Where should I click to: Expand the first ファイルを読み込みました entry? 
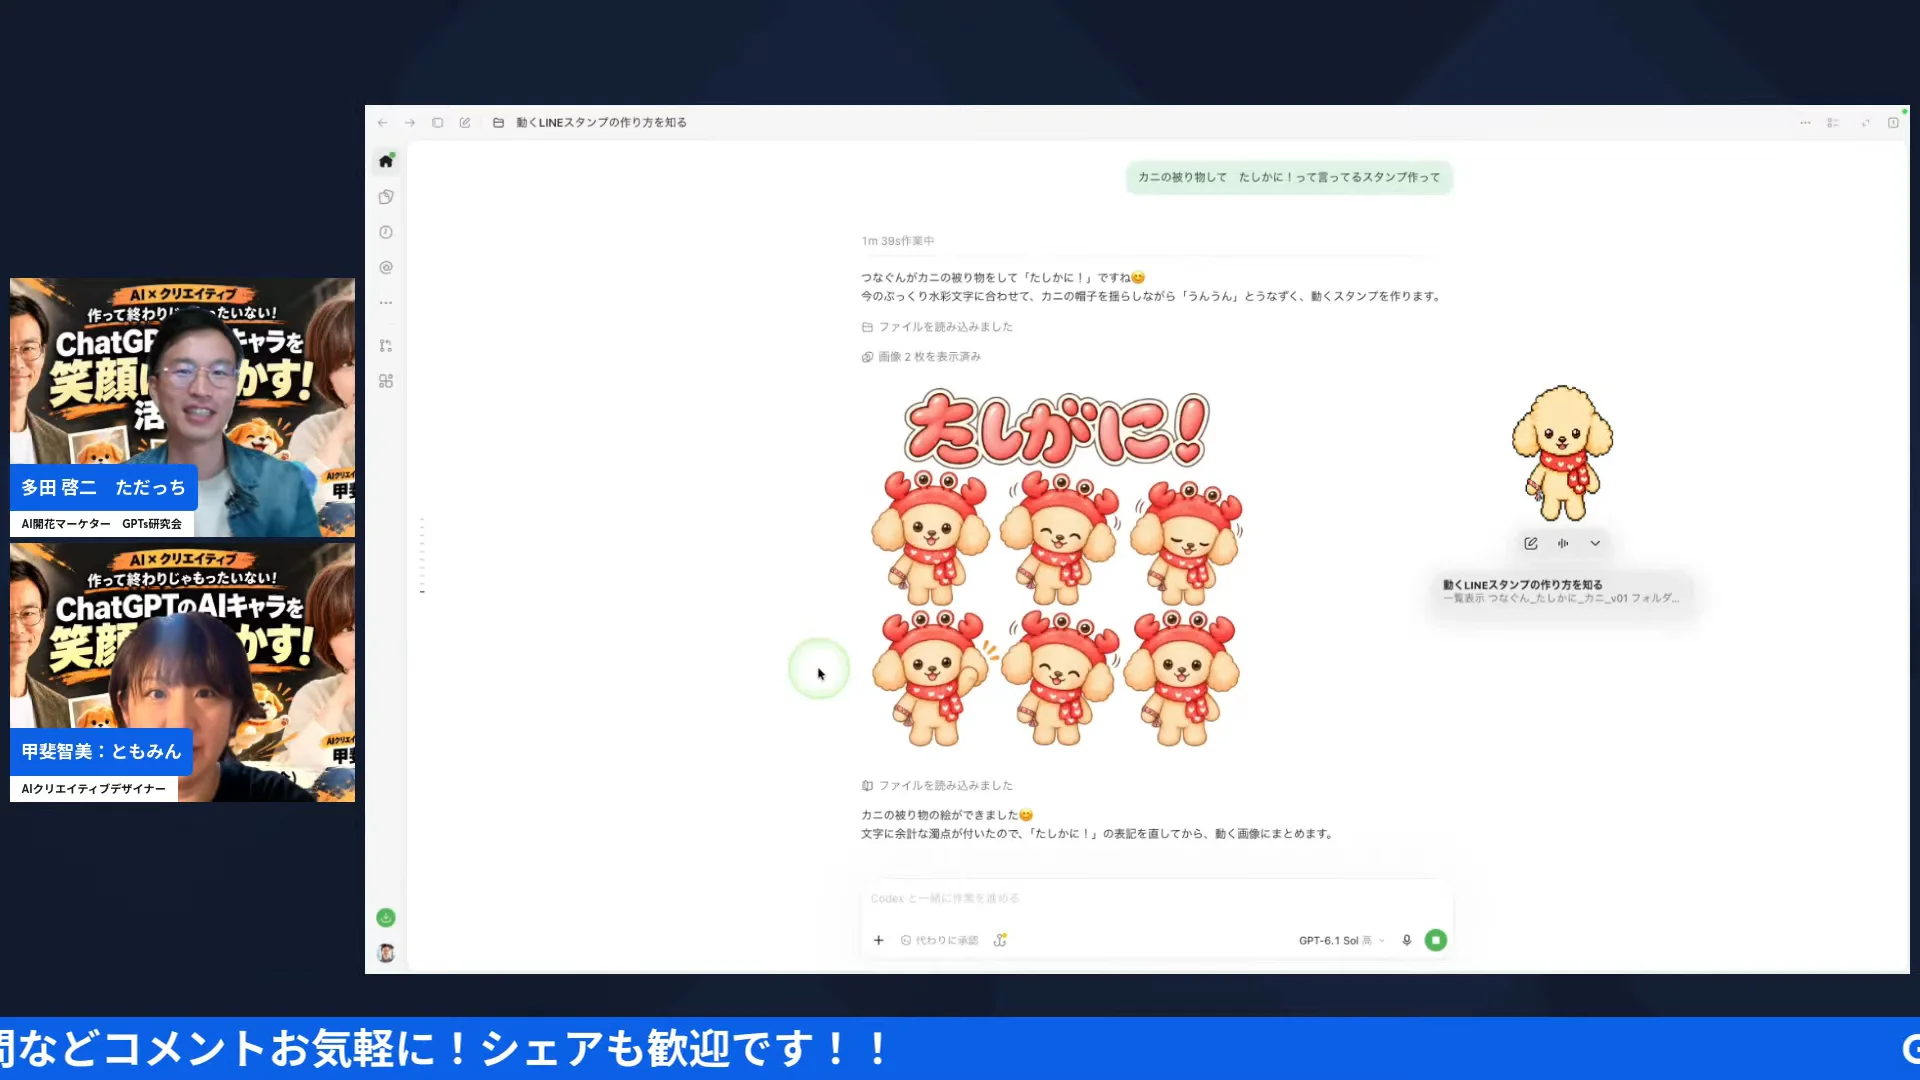point(937,327)
